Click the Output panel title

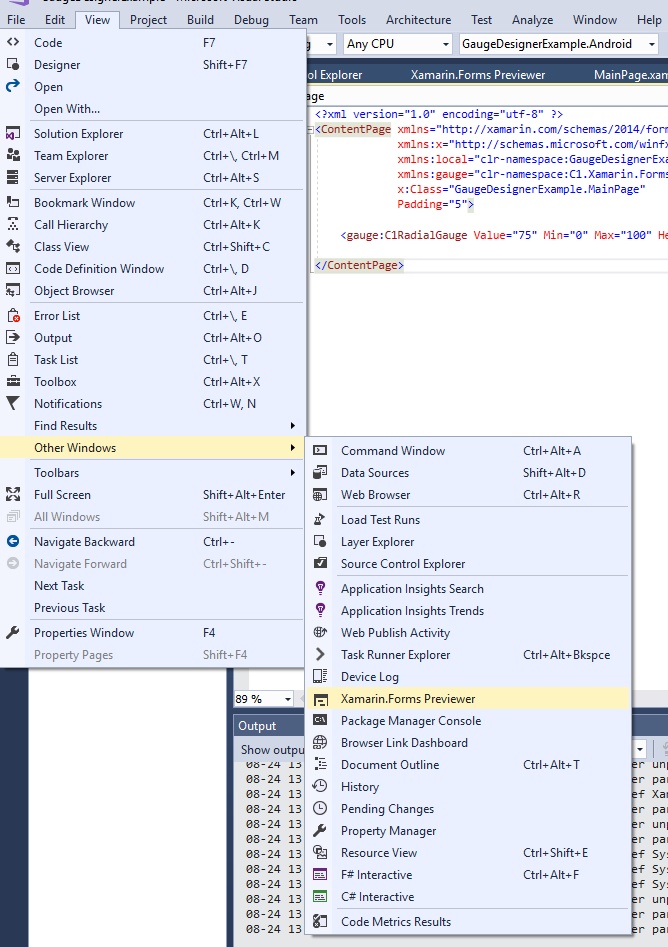pos(257,726)
